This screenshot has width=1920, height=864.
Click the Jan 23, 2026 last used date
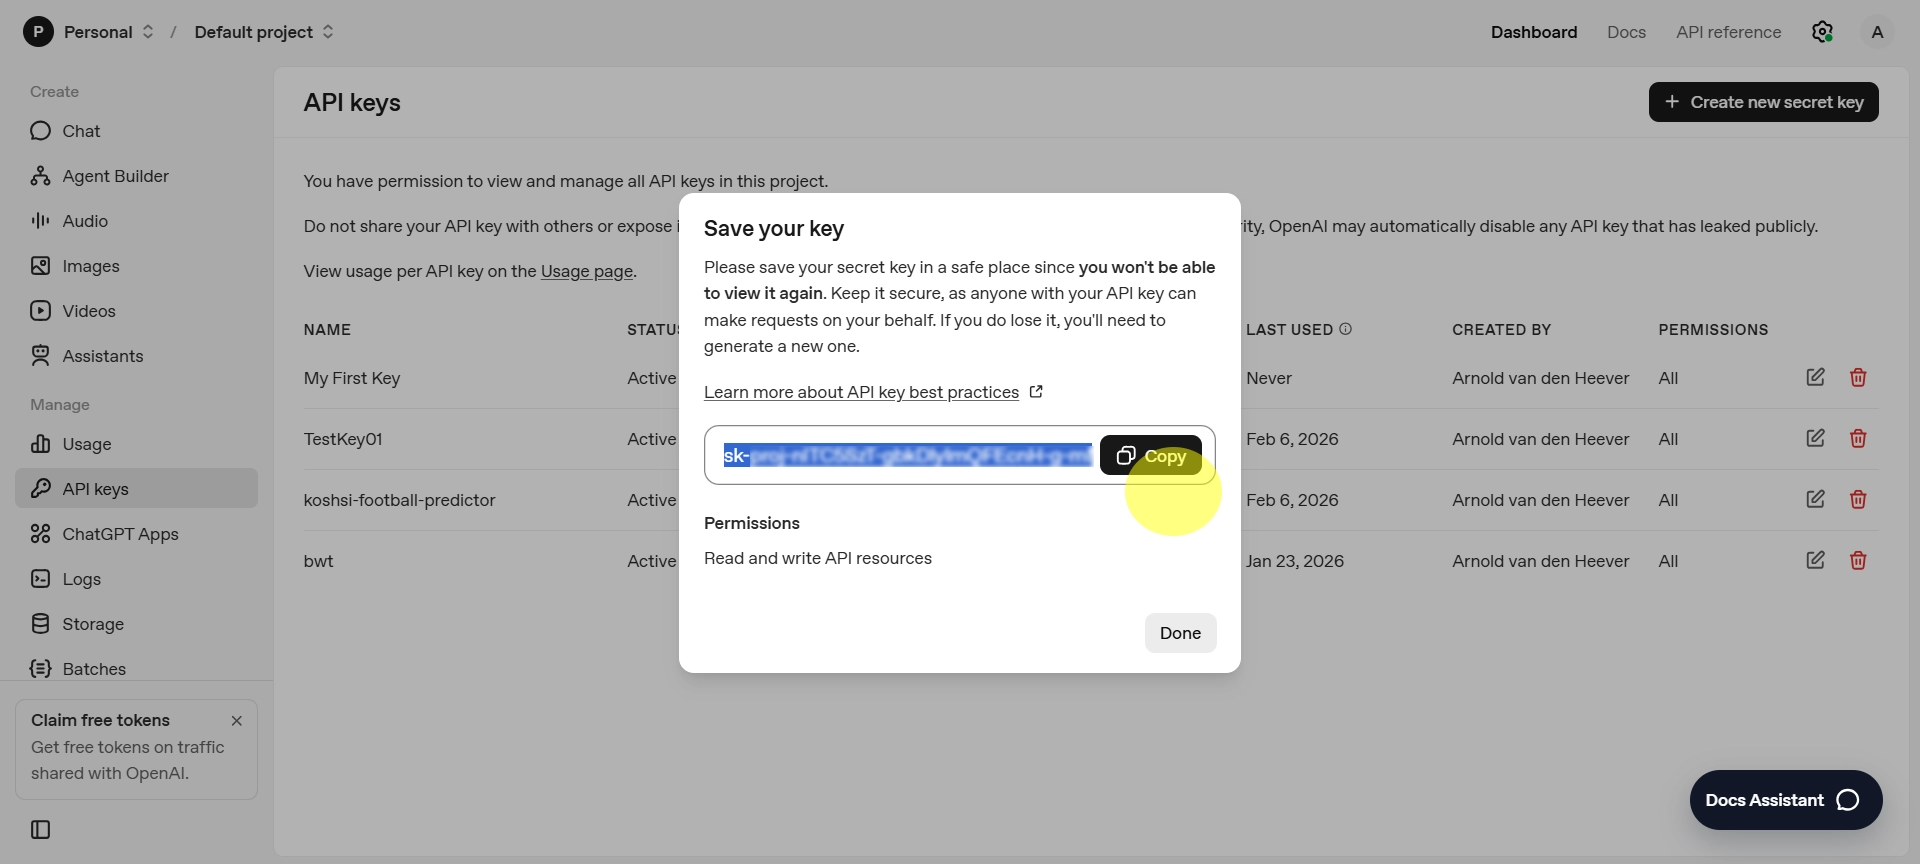pyautogui.click(x=1294, y=561)
